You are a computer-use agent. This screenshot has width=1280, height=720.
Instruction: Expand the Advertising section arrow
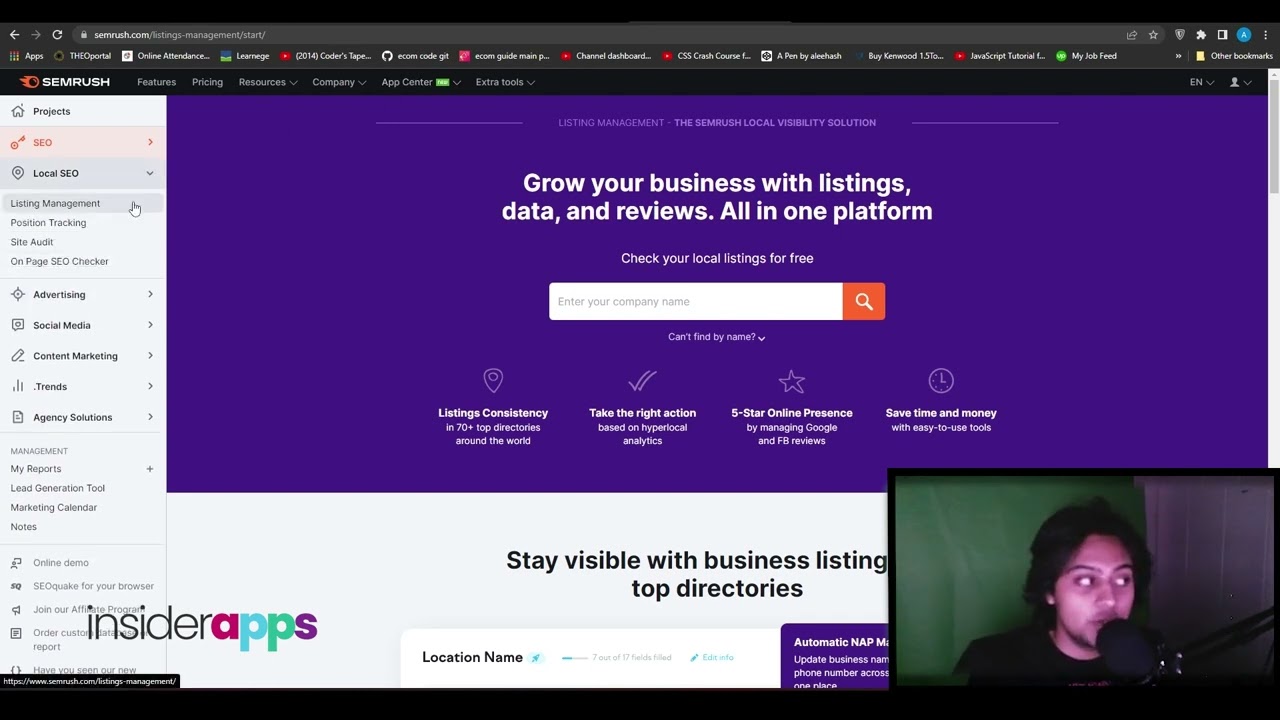click(150, 294)
